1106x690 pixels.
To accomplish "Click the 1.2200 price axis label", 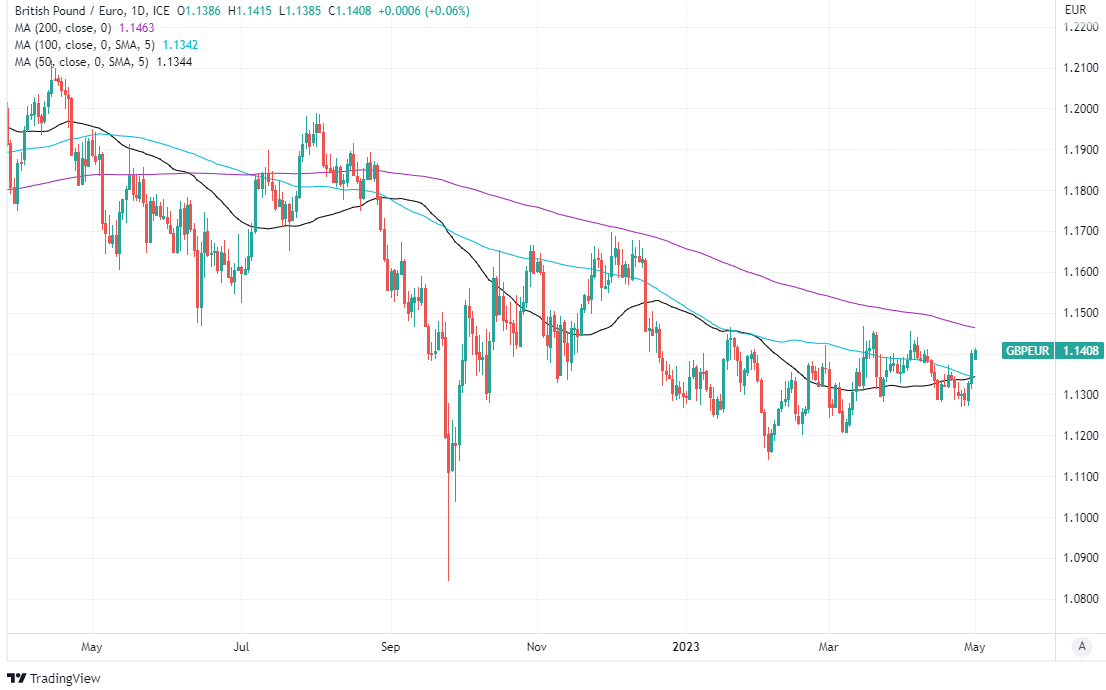I will [1080, 27].
